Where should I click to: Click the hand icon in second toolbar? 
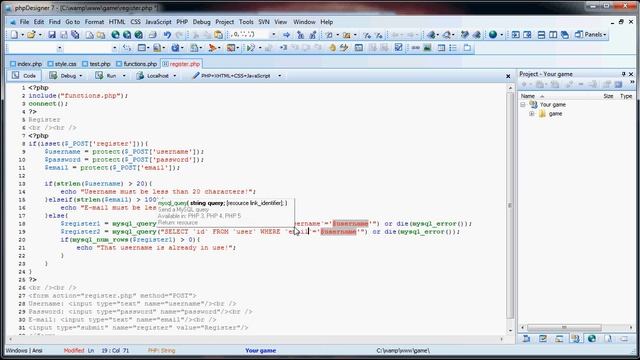pos(332,48)
